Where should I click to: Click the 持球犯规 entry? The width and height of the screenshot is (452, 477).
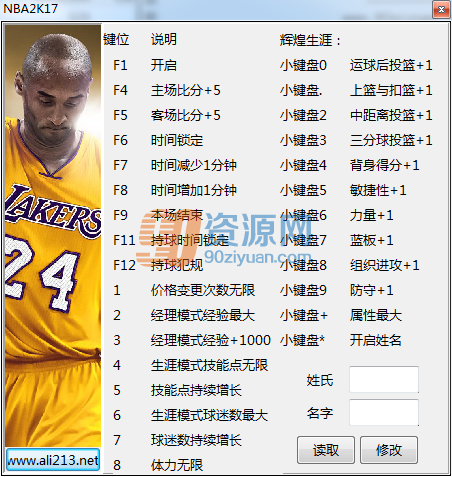click(x=177, y=265)
